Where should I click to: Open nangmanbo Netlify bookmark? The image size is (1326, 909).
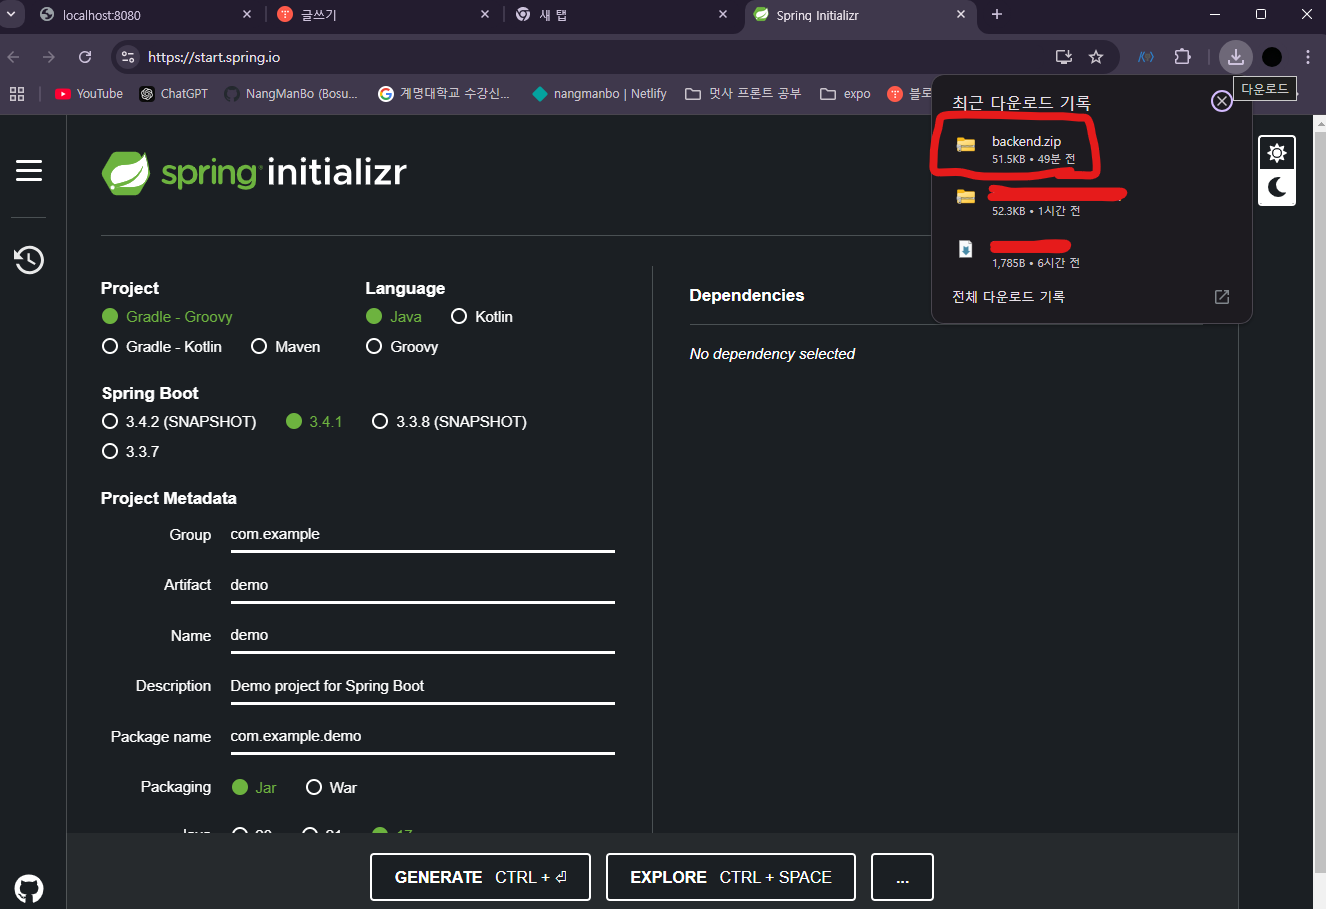599,94
